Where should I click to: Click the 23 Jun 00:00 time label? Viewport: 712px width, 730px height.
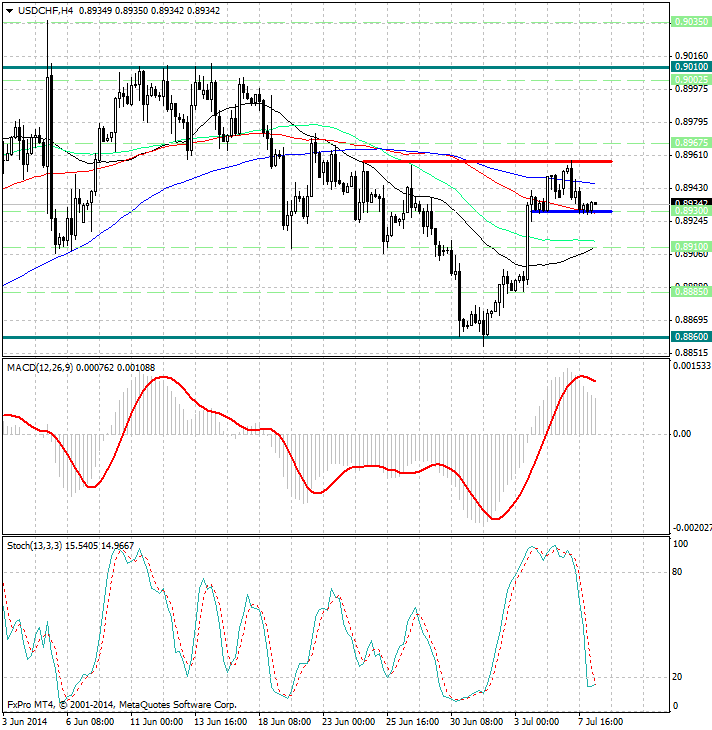pyautogui.click(x=349, y=722)
